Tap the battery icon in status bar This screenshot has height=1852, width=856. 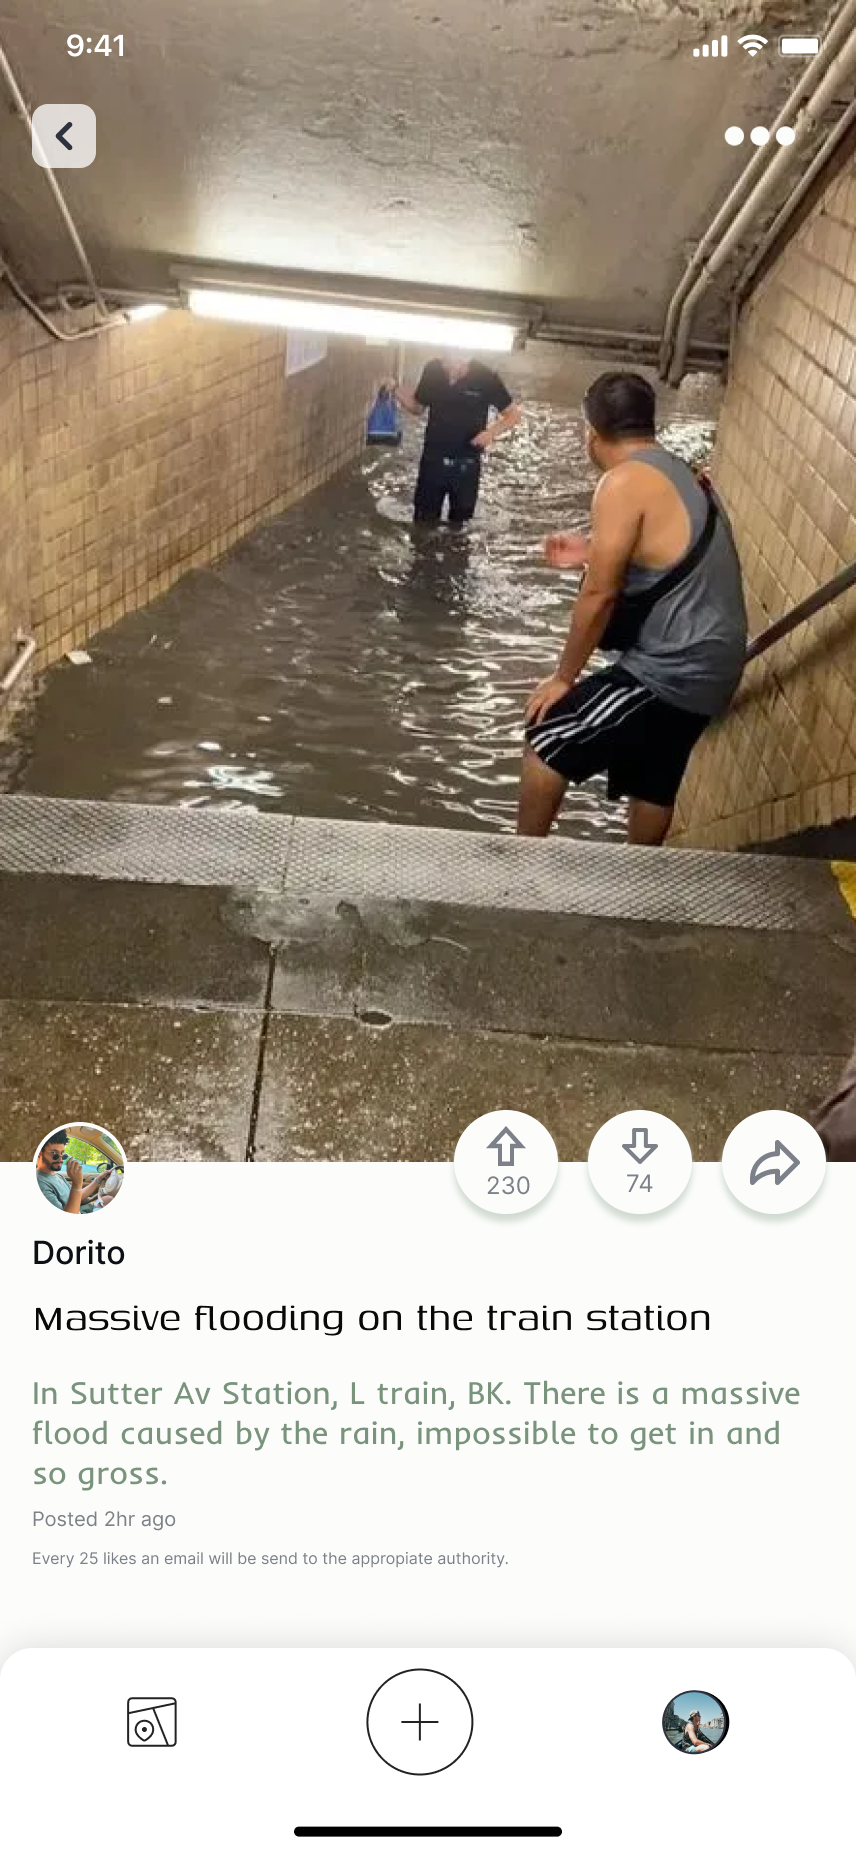click(x=800, y=45)
